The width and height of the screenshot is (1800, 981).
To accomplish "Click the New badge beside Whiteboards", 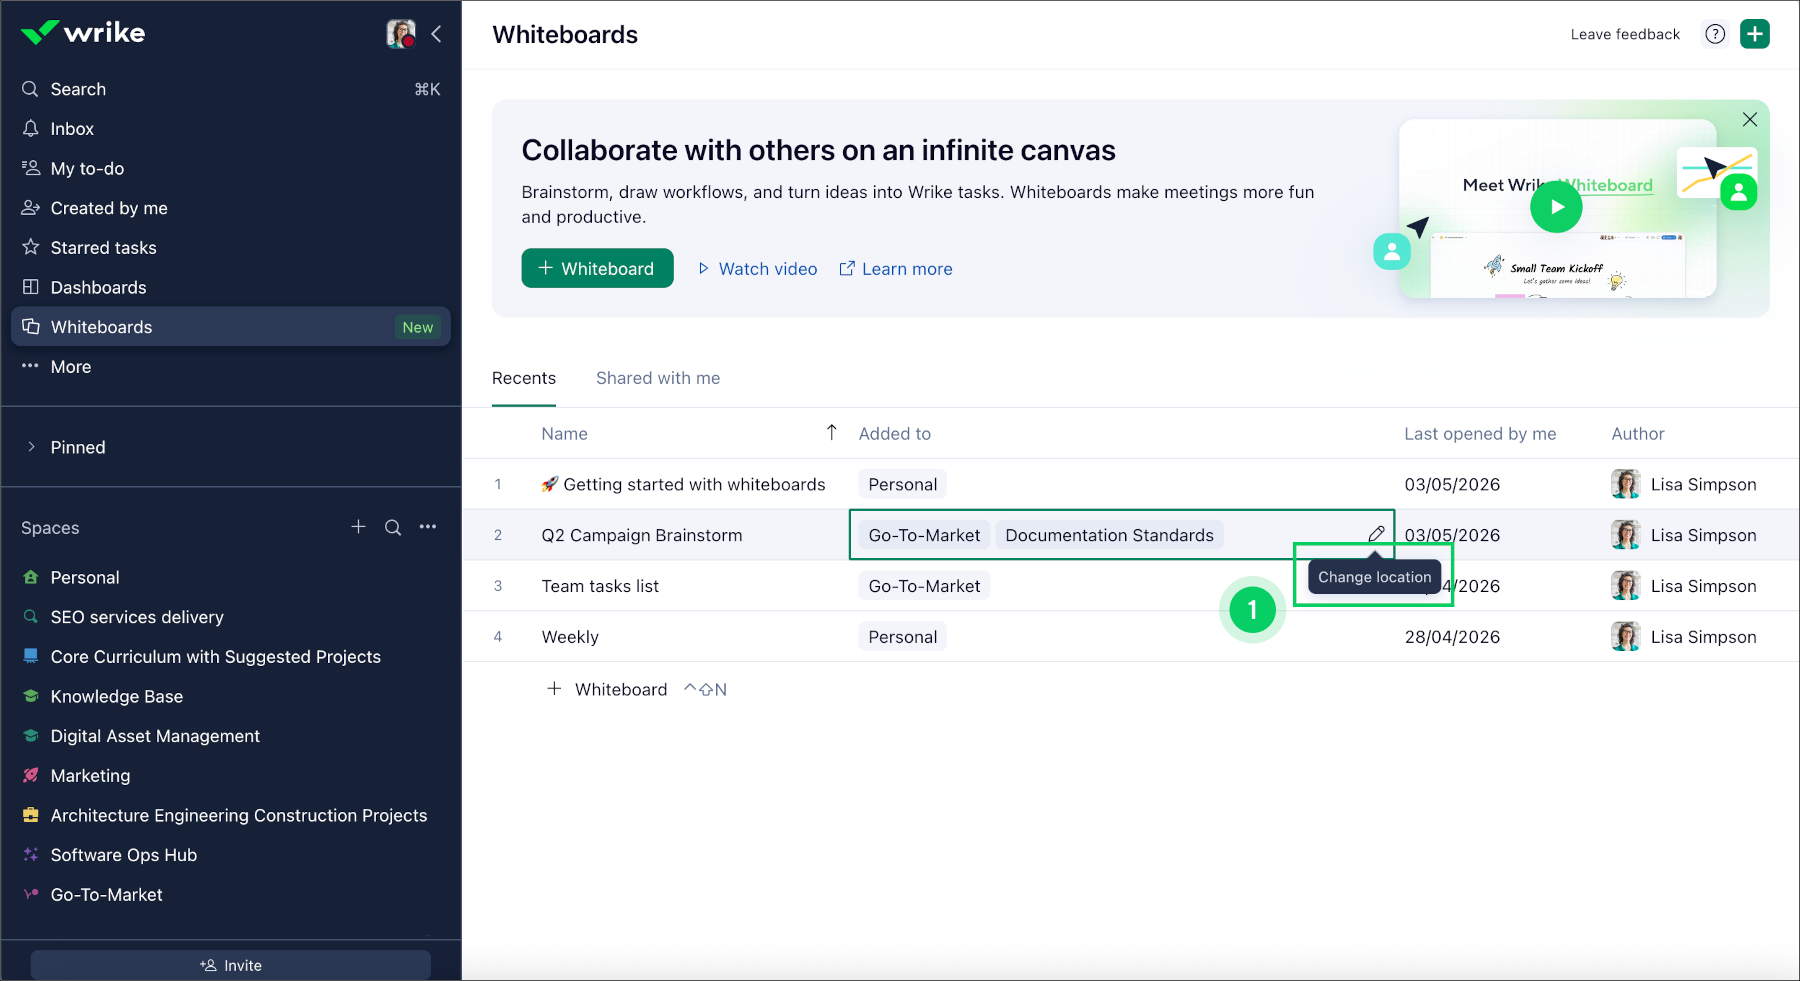I will click(x=418, y=327).
